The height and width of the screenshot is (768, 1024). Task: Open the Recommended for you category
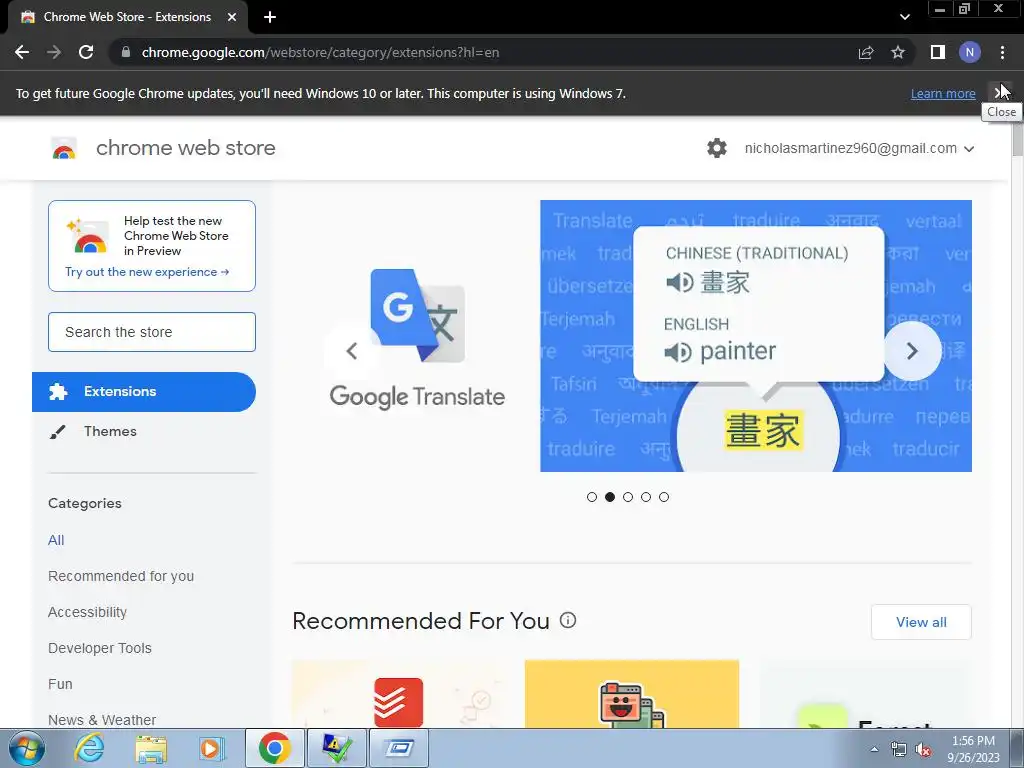click(121, 576)
